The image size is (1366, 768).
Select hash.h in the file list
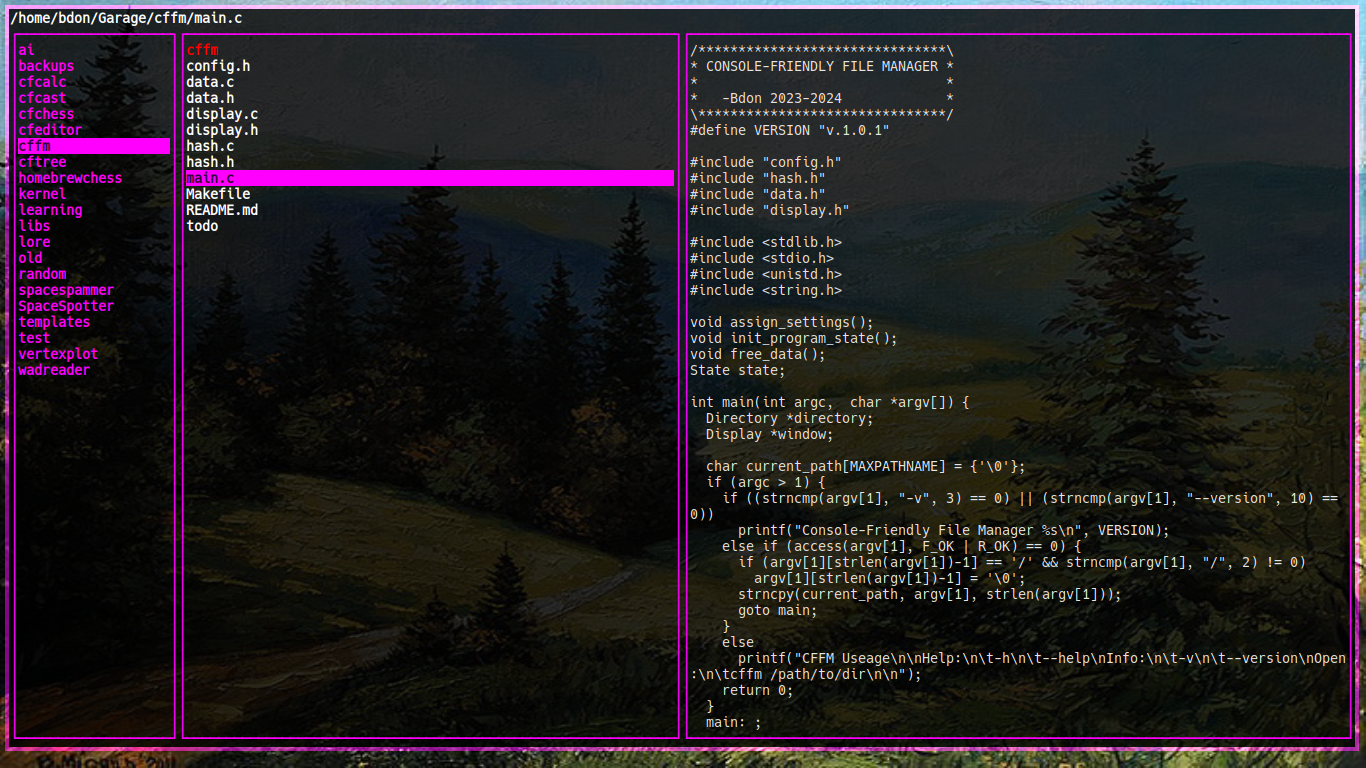pos(210,162)
